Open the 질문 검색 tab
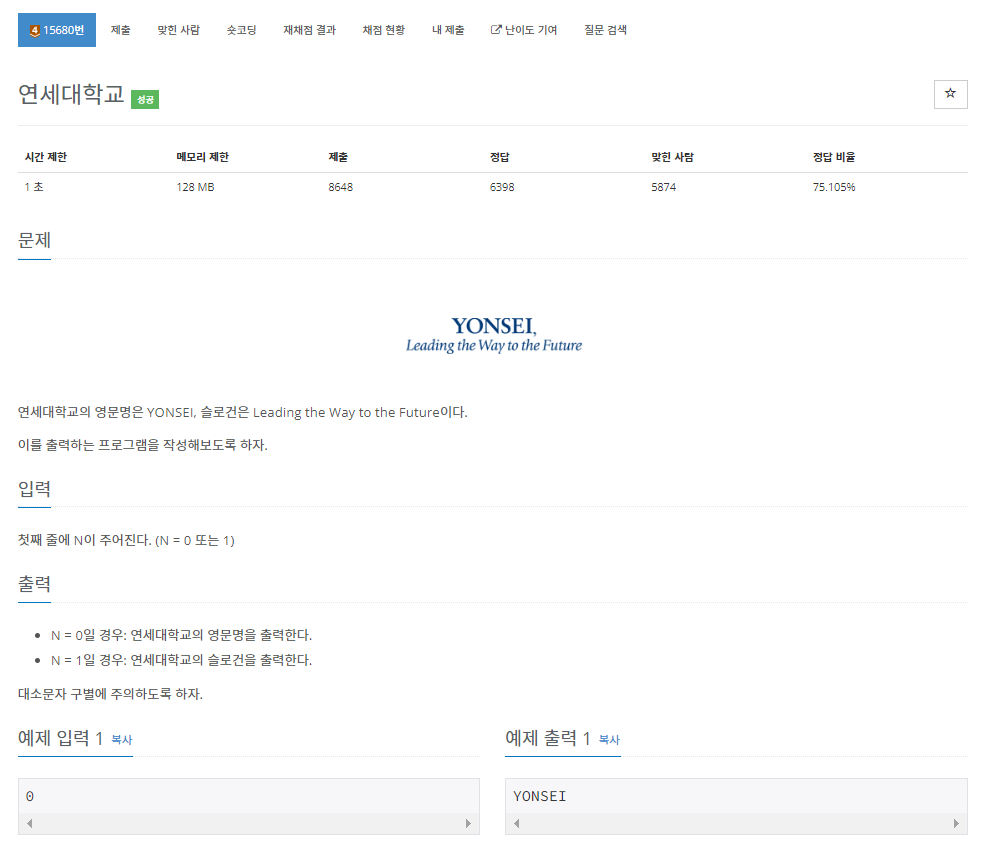 click(605, 30)
